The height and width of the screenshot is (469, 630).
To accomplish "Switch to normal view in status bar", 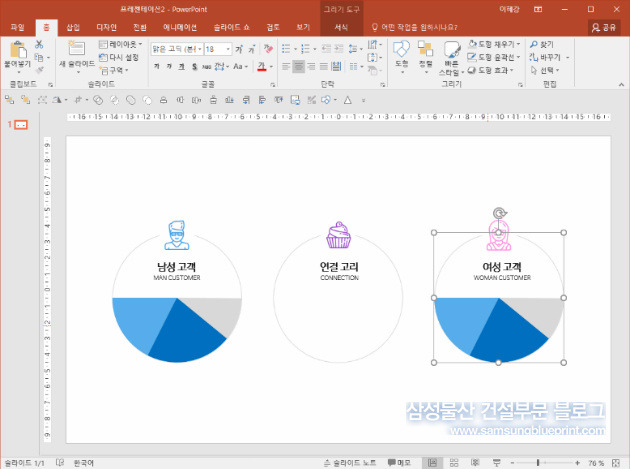I will 432,463.
